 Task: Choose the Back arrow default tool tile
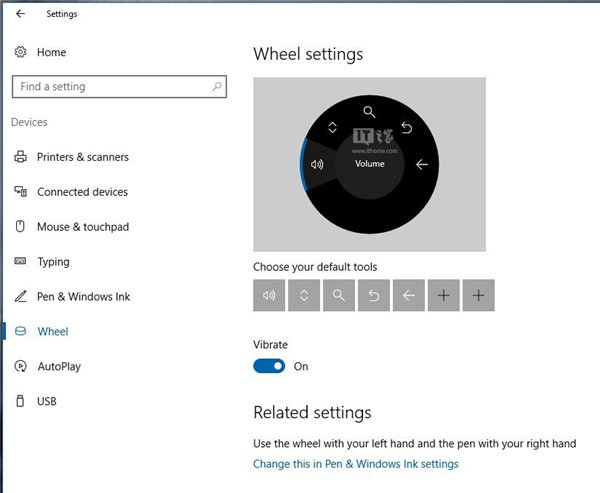point(409,295)
